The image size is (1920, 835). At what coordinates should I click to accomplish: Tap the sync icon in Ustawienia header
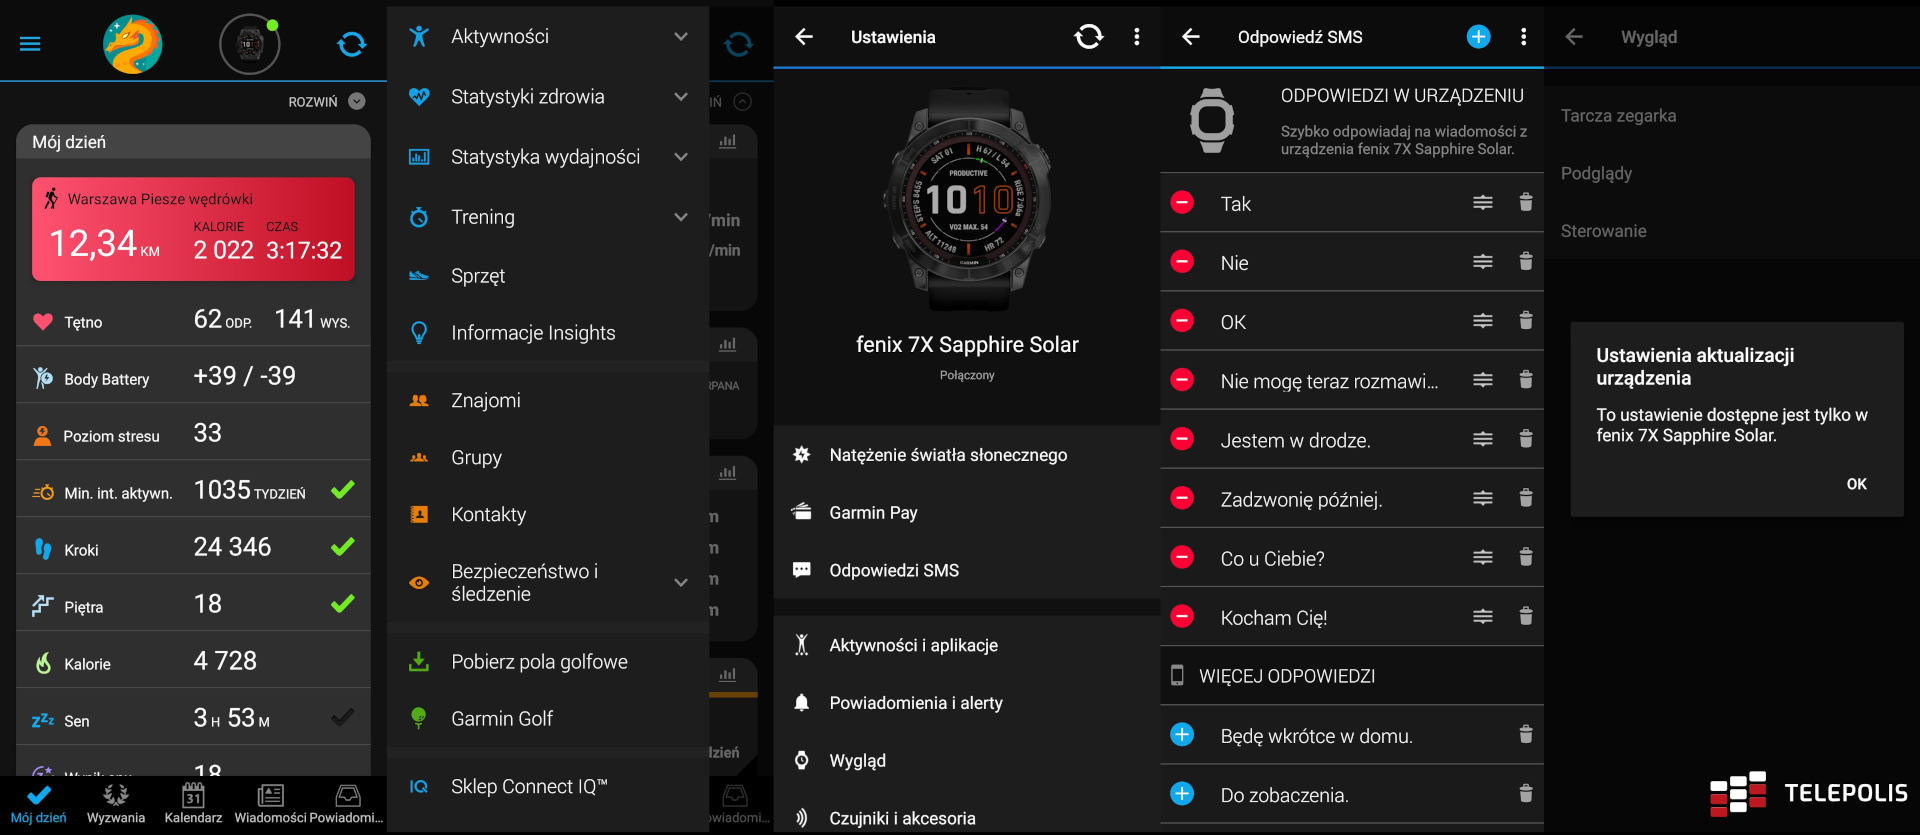click(1088, 37)
